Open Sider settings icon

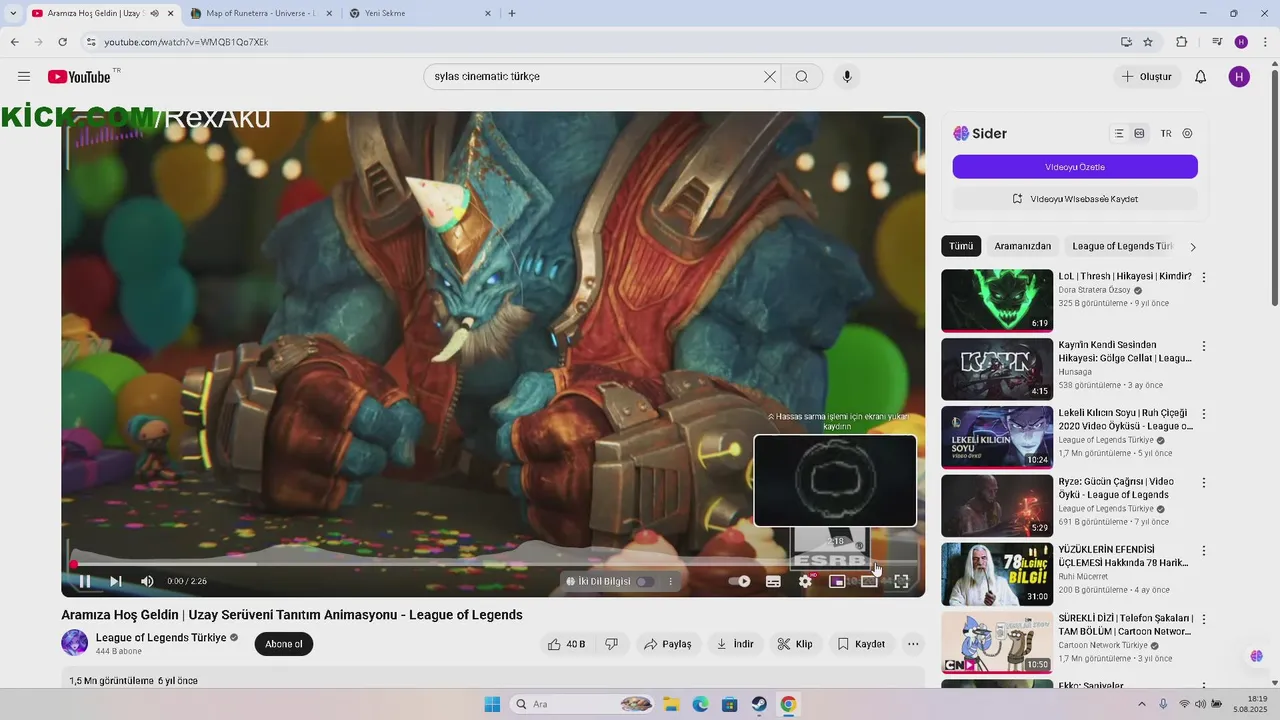pos(1188,133)
